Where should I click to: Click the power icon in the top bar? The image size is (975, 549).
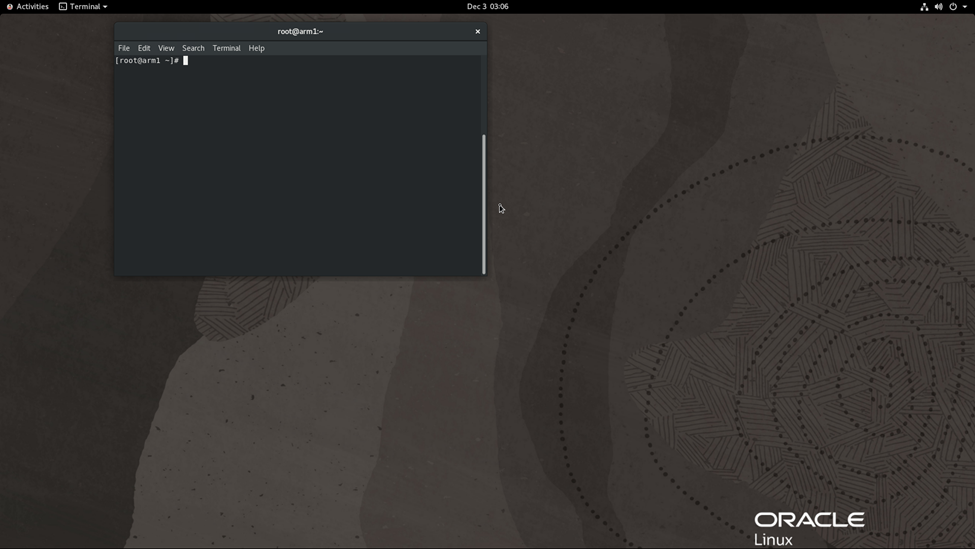coord(953,7)
